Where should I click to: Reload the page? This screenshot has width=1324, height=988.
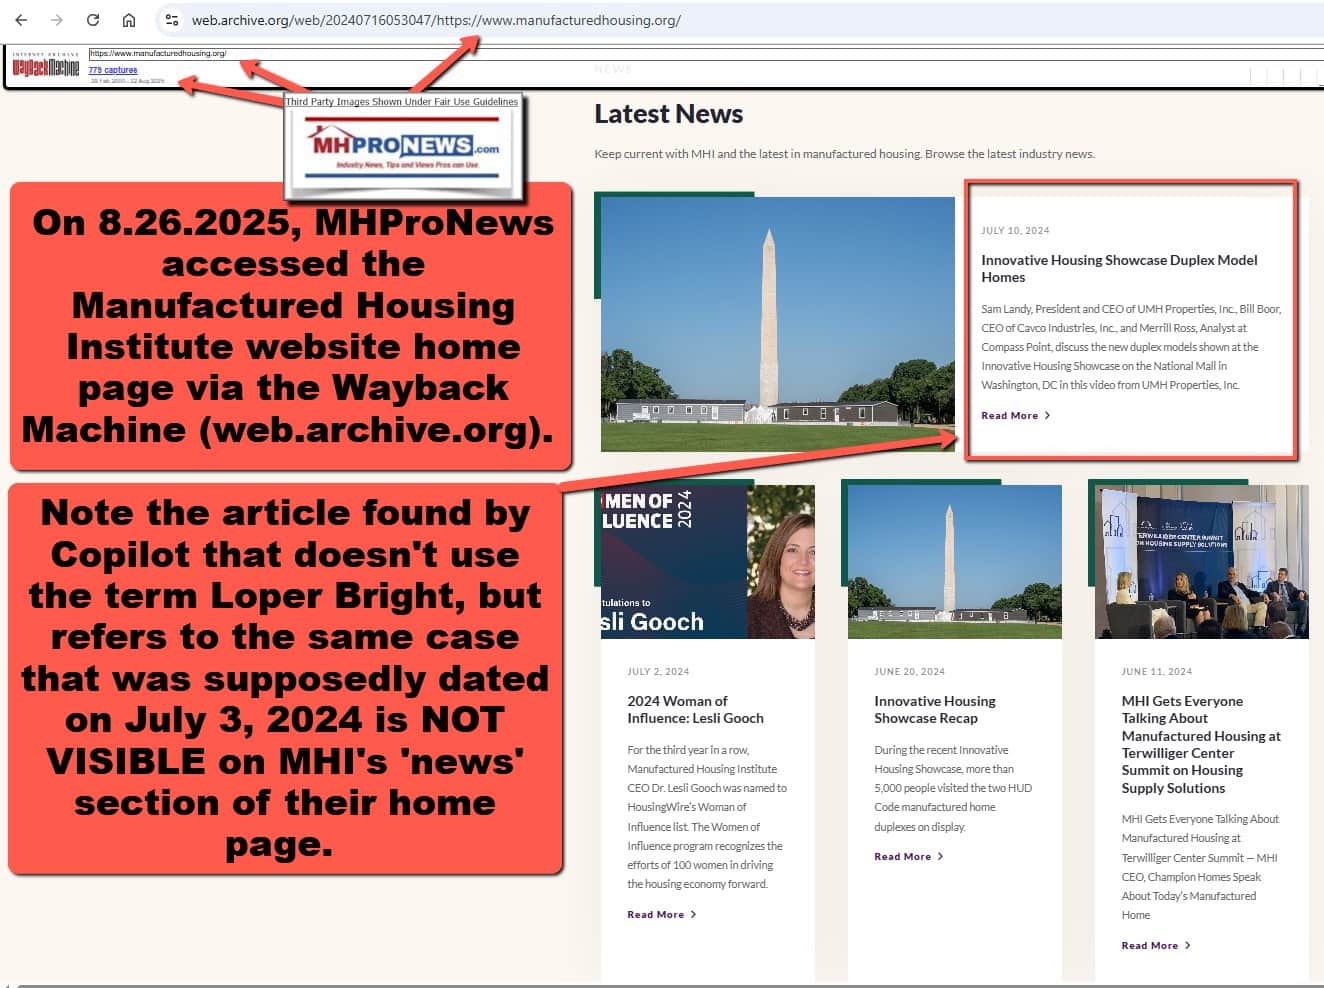pos(93,20)
